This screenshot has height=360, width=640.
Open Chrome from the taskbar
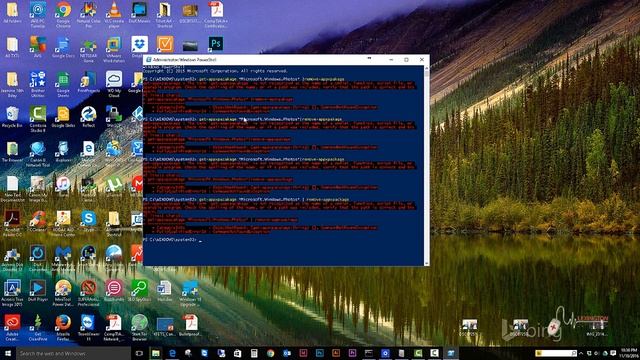tap(270, 353)
